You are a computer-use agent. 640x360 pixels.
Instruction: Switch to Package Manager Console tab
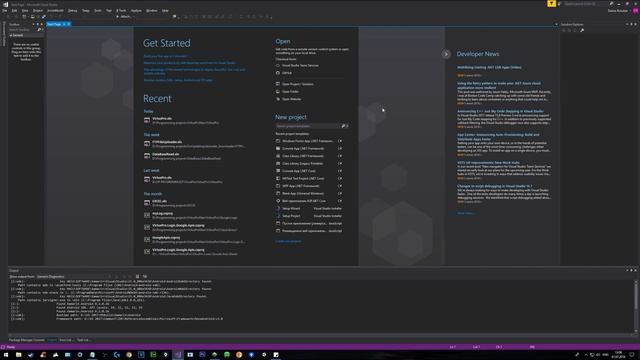pos(27,340)
